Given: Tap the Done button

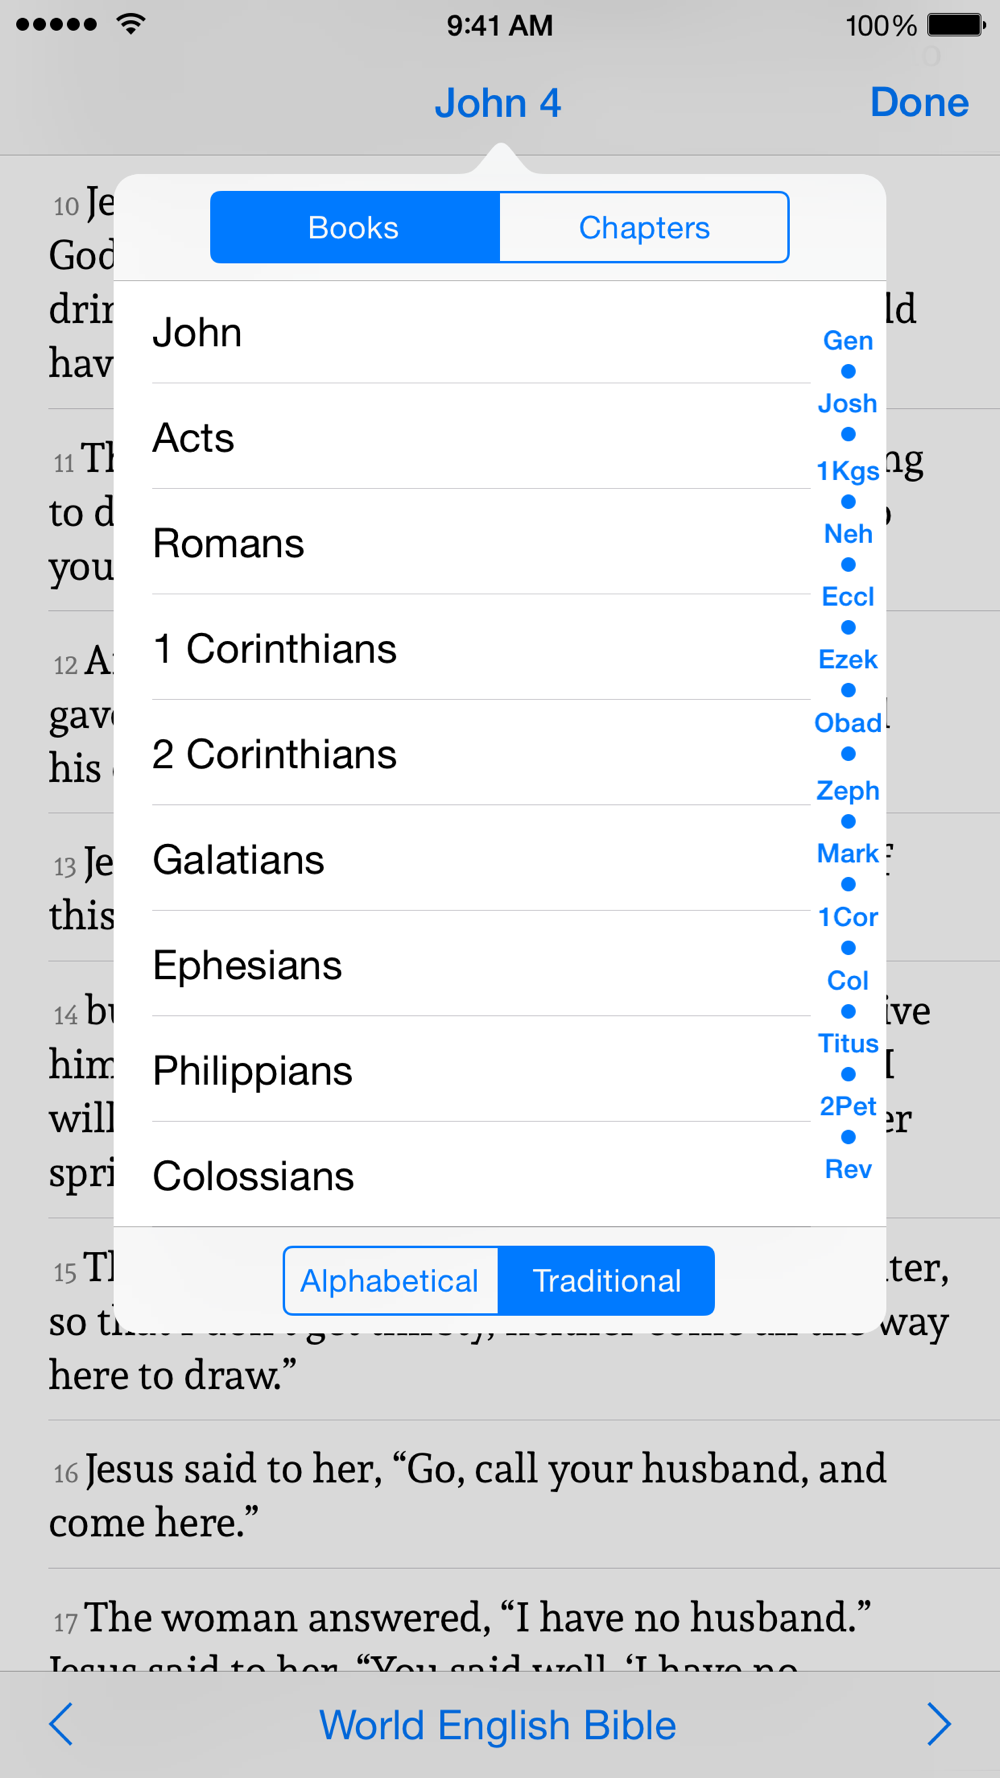Looking at the screenshot, I should [919, 102].
